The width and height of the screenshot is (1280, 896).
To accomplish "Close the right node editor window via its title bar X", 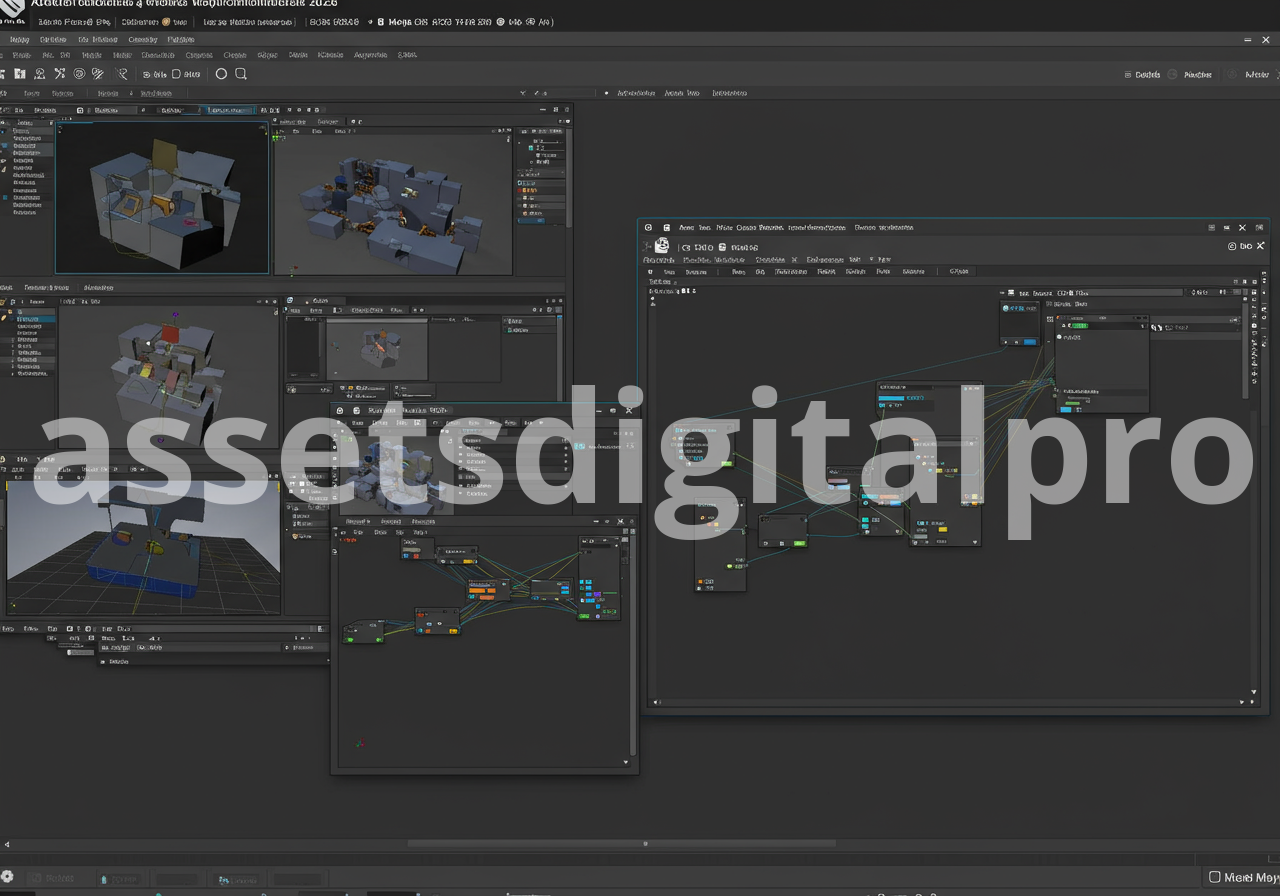I will coord(1243,228).
